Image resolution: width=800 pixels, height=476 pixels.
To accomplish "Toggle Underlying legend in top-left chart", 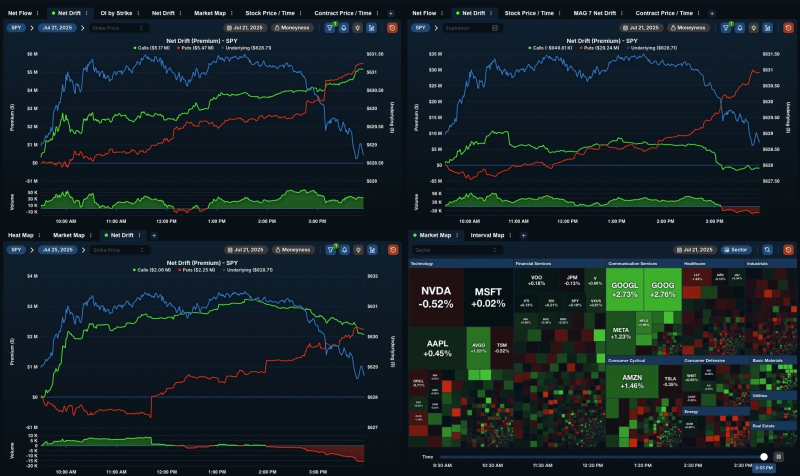I will click(x=246, y=48).
